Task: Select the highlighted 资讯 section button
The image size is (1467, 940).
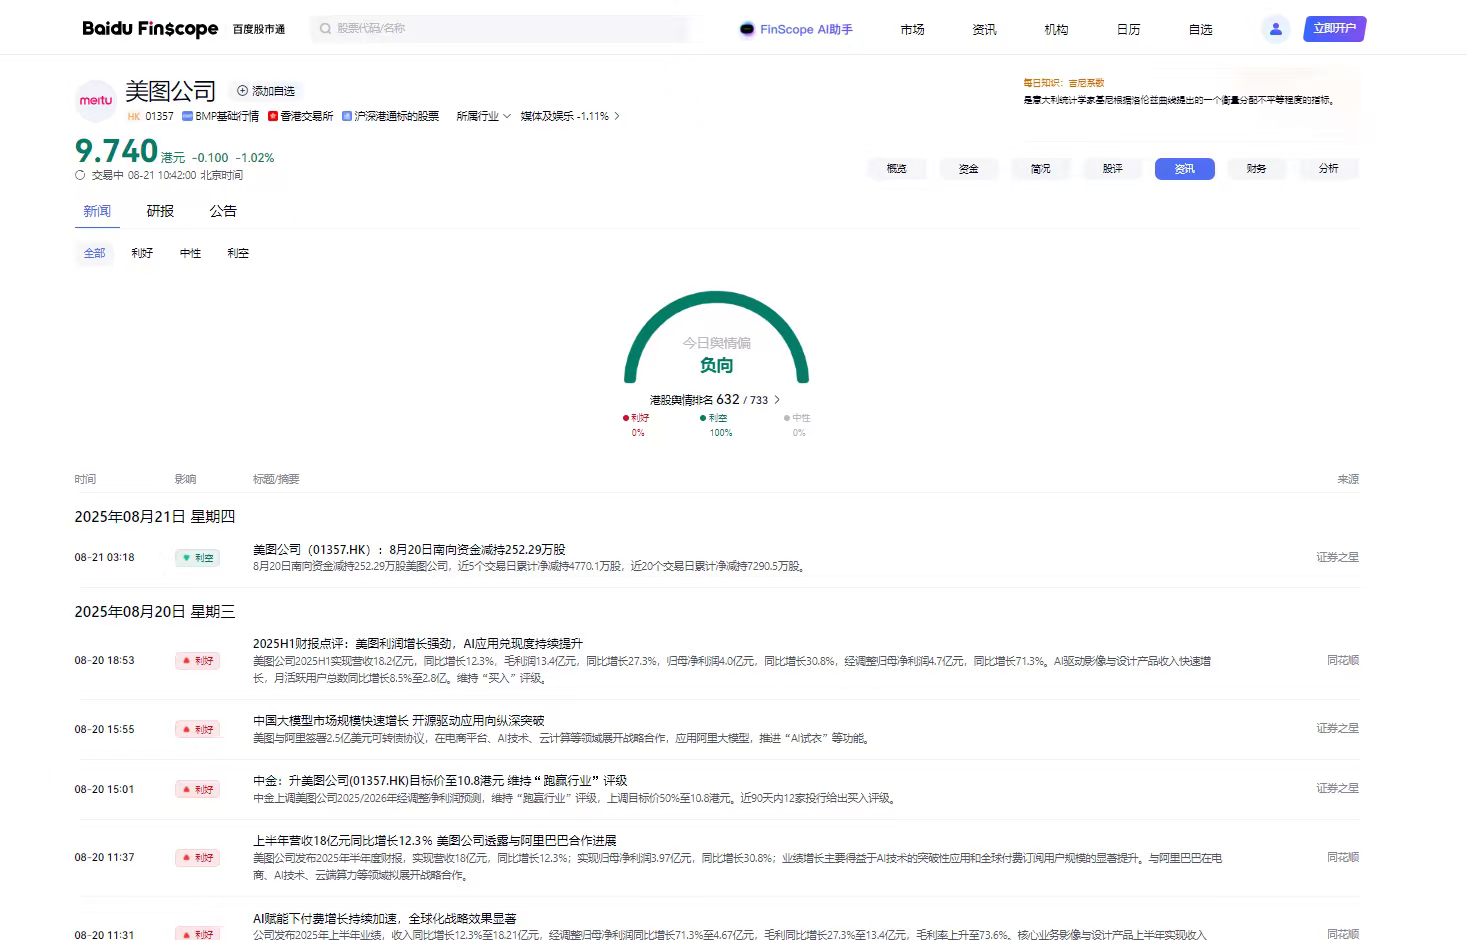Action: [1184, 169]
